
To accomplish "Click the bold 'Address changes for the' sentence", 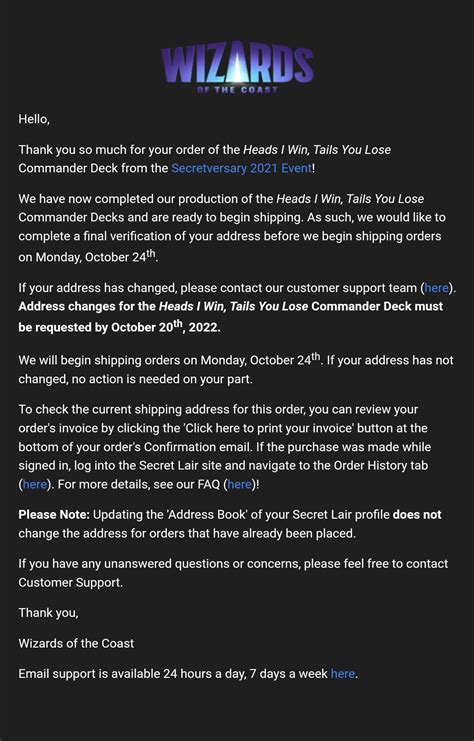I will [x=231, y=317].
